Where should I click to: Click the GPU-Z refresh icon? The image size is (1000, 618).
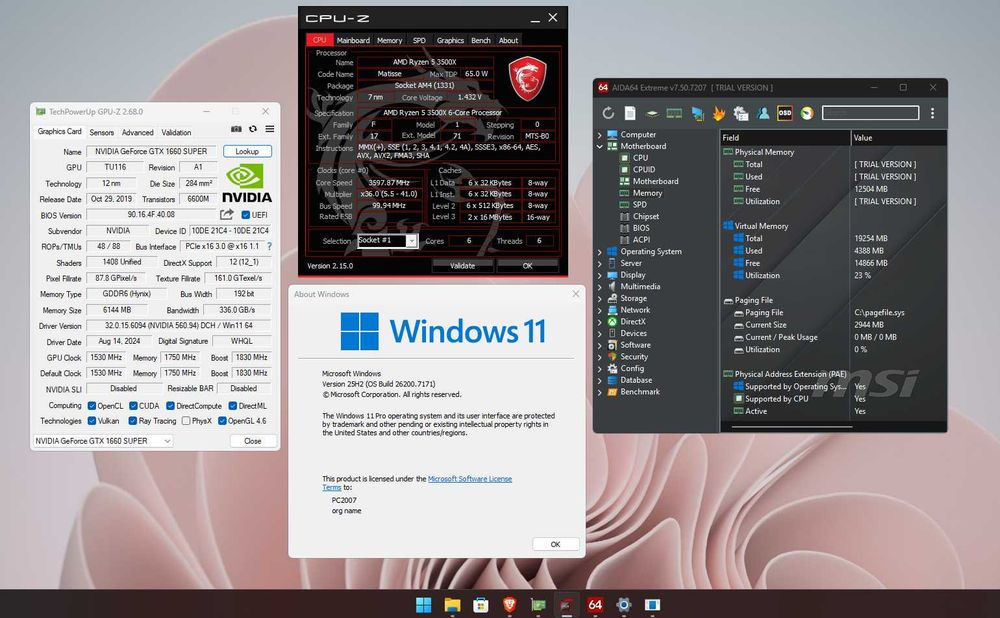[253, 129]
